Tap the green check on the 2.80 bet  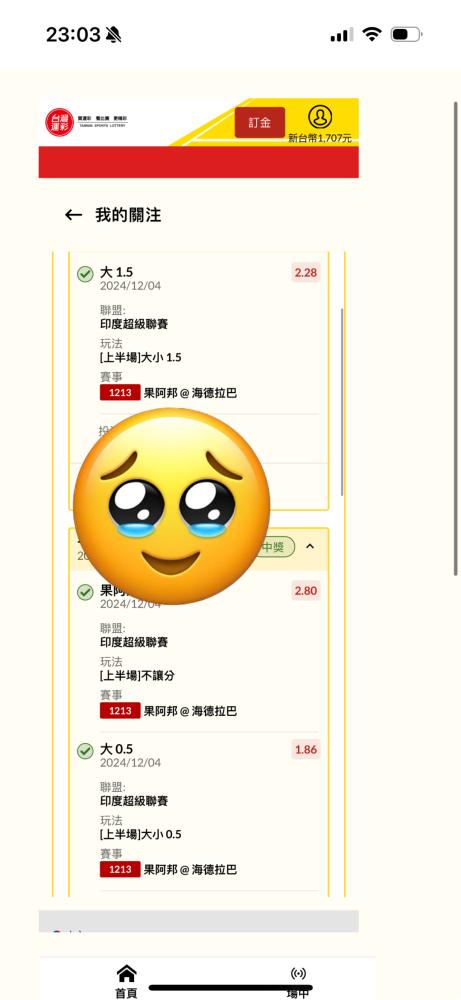click(x=85, y=592)
